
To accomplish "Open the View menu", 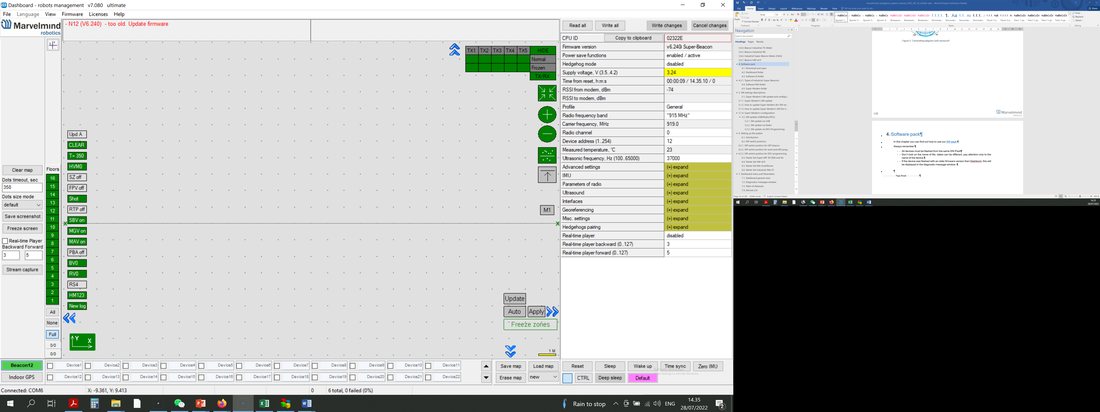I will coord(51,14).
